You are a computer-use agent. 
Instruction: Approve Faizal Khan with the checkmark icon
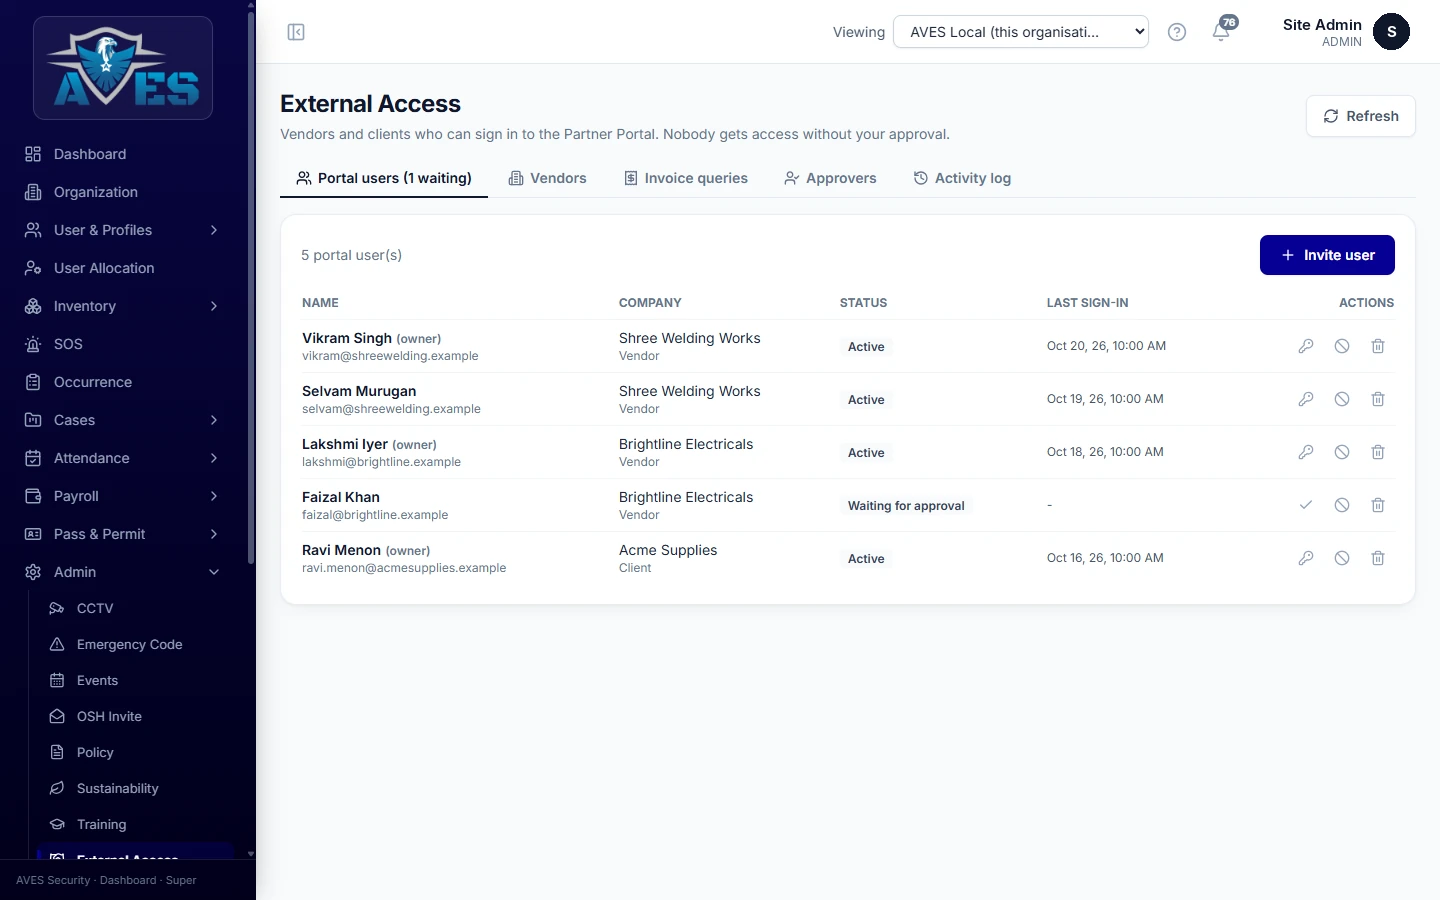(1306, 505)
